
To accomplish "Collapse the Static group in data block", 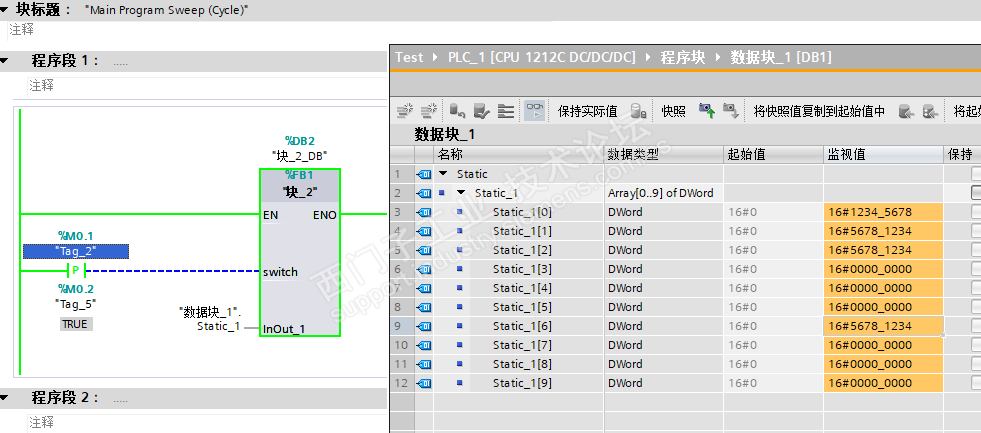I will [x=444, y=174].
